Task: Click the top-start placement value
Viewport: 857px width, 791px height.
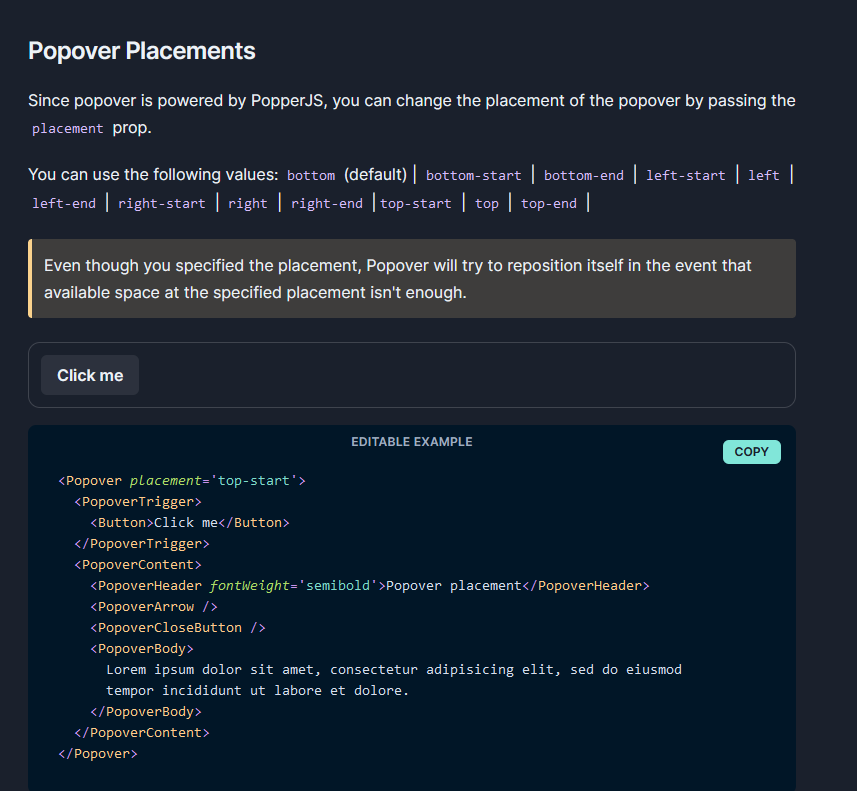Action: pos(416,203)
